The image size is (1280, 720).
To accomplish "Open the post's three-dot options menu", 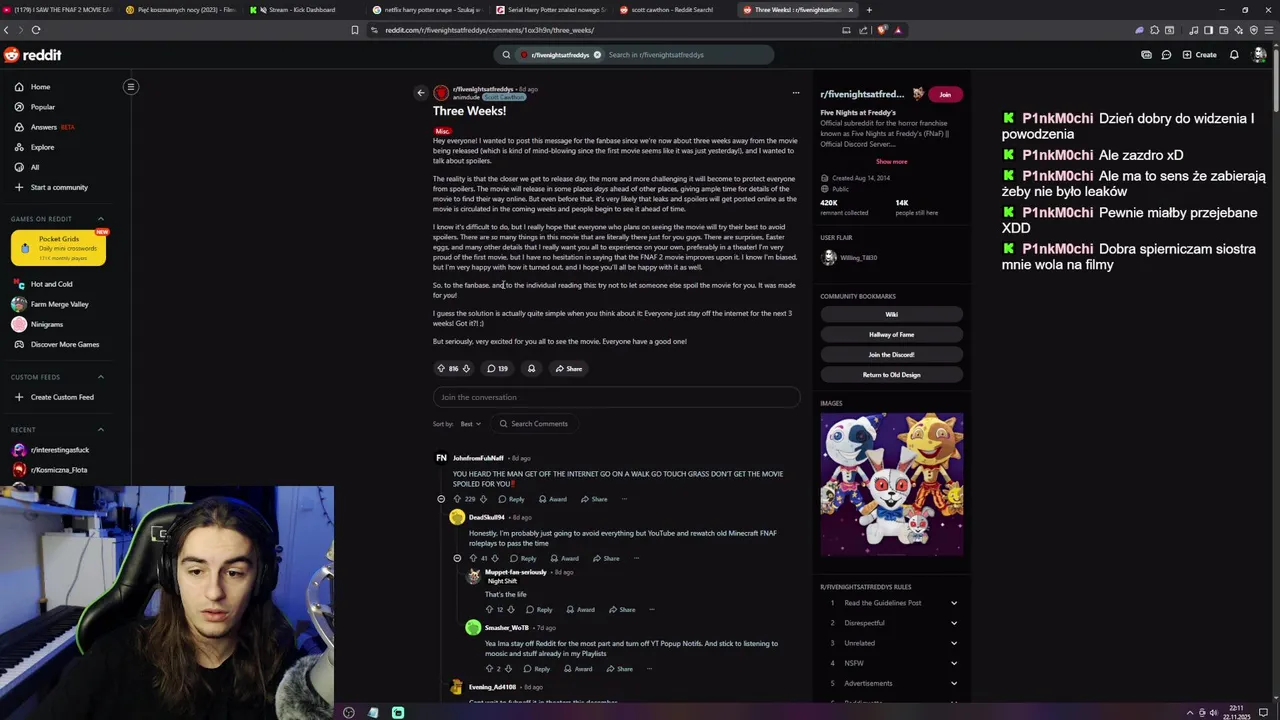I will pyautogui.click(x=796, y=93).
